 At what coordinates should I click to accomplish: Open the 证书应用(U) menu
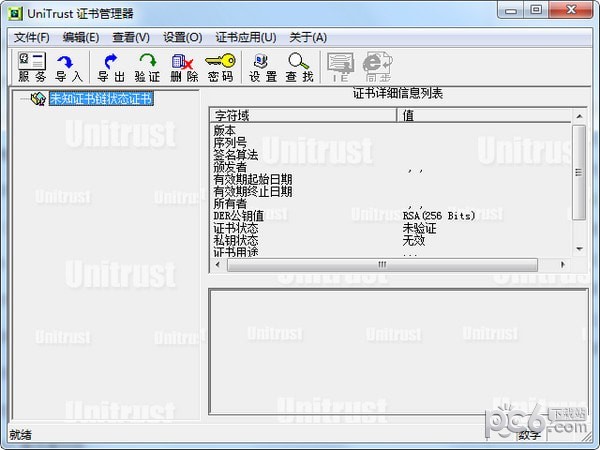244,37
